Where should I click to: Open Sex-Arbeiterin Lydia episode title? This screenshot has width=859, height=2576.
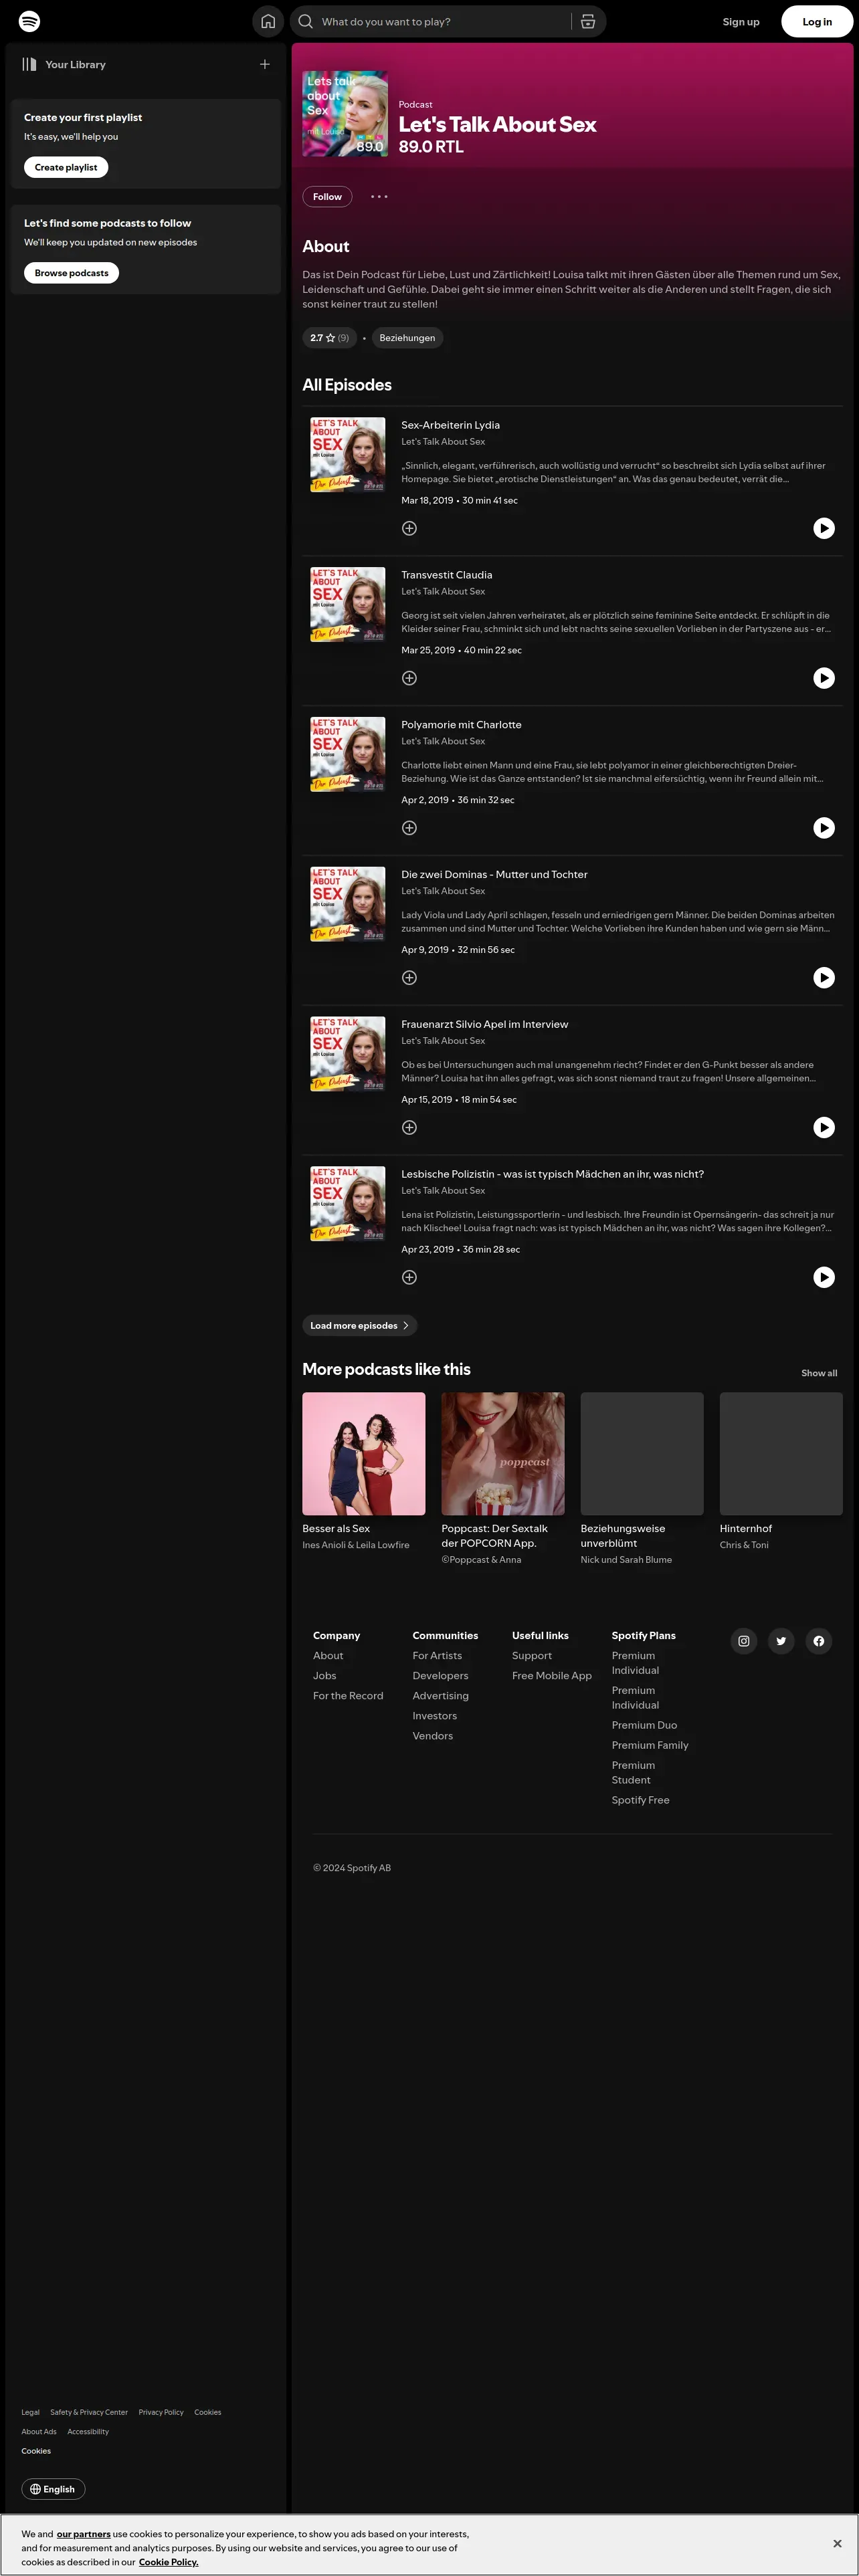pos(450,425)
